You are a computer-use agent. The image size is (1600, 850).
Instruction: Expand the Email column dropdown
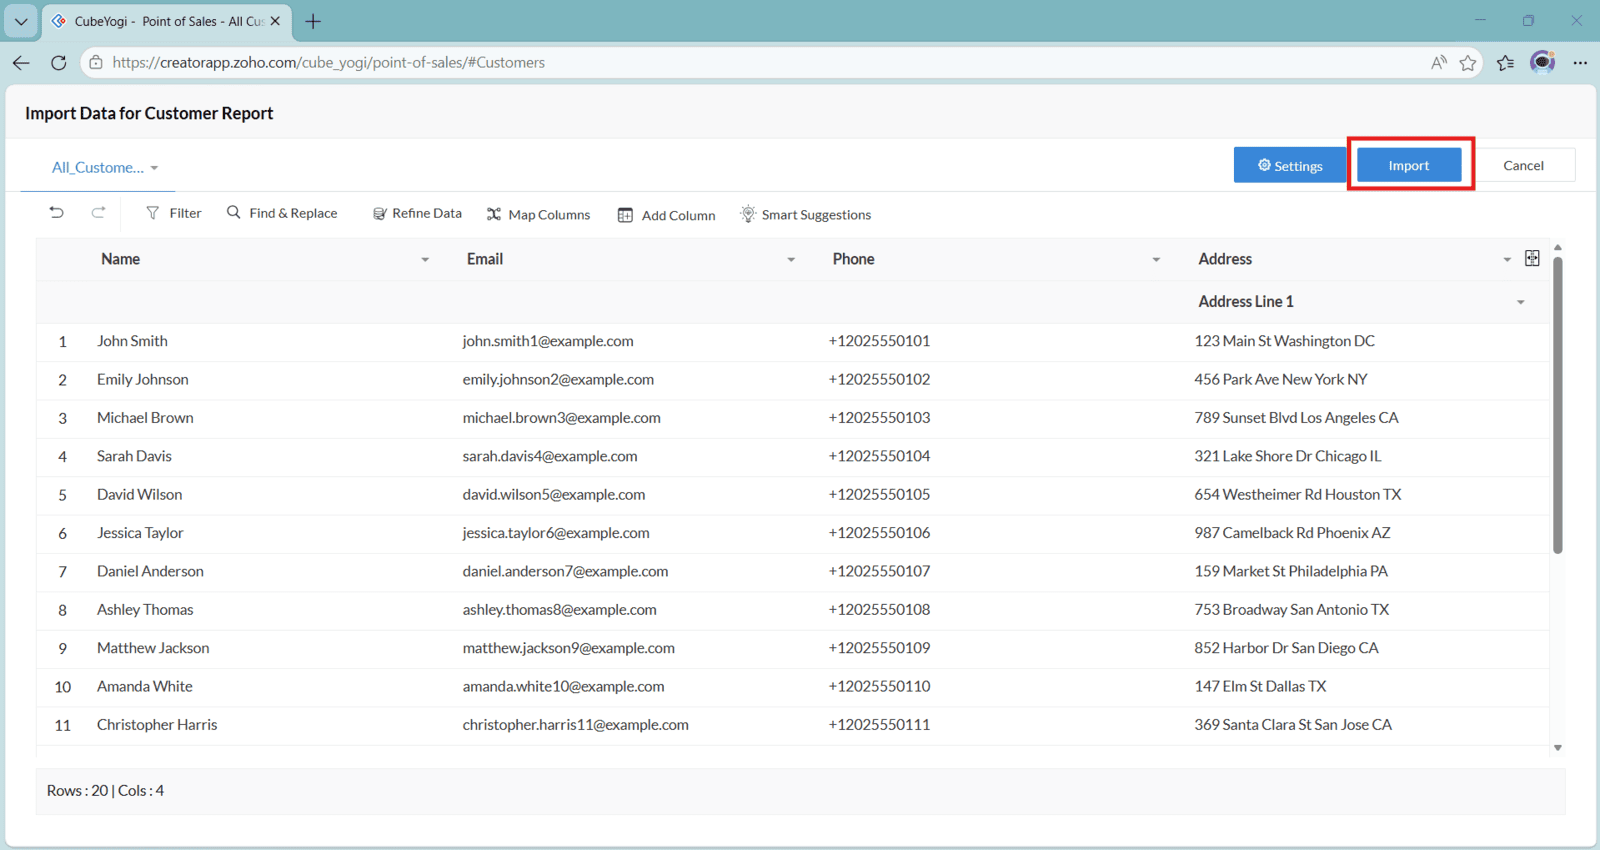791,260
